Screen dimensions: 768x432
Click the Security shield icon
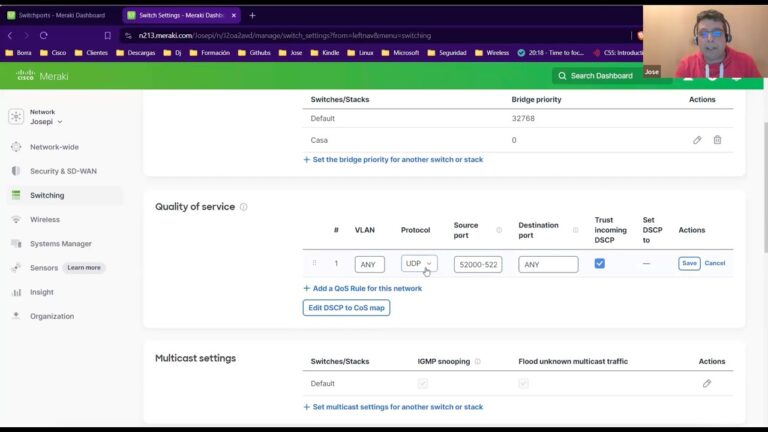(16, 171)
